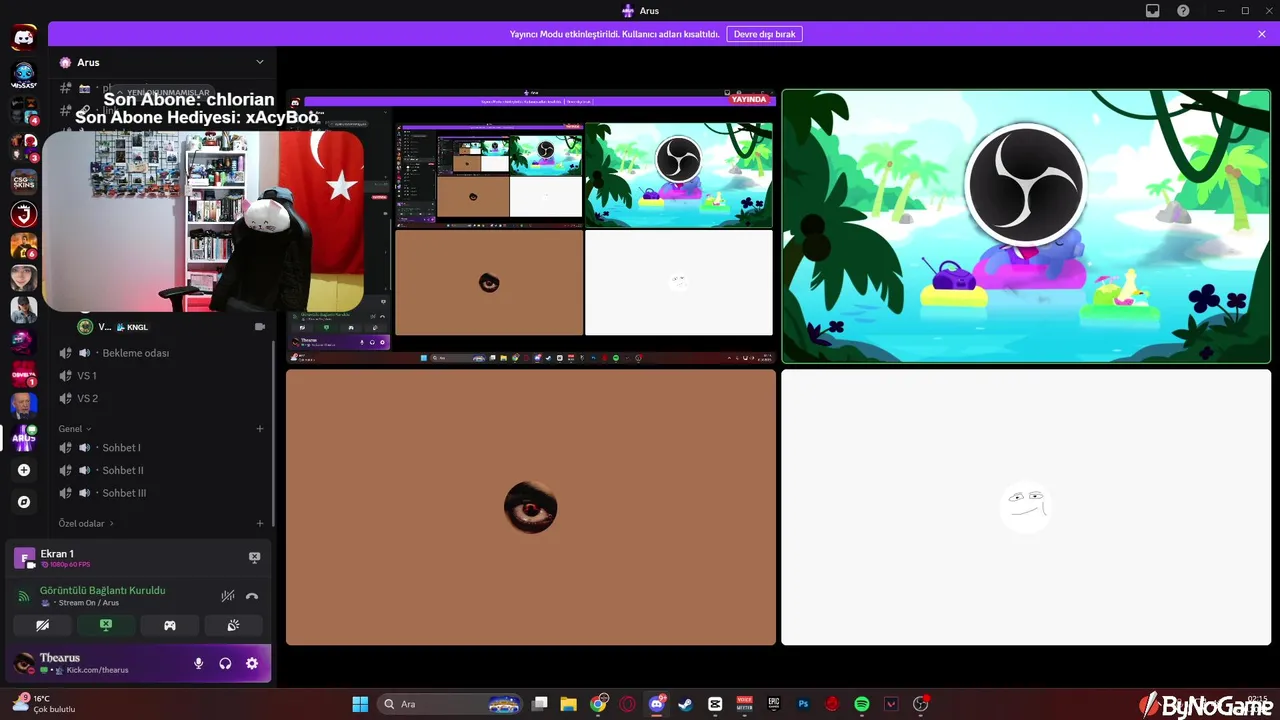Open Task View in the taskbar

coord(539,704)
